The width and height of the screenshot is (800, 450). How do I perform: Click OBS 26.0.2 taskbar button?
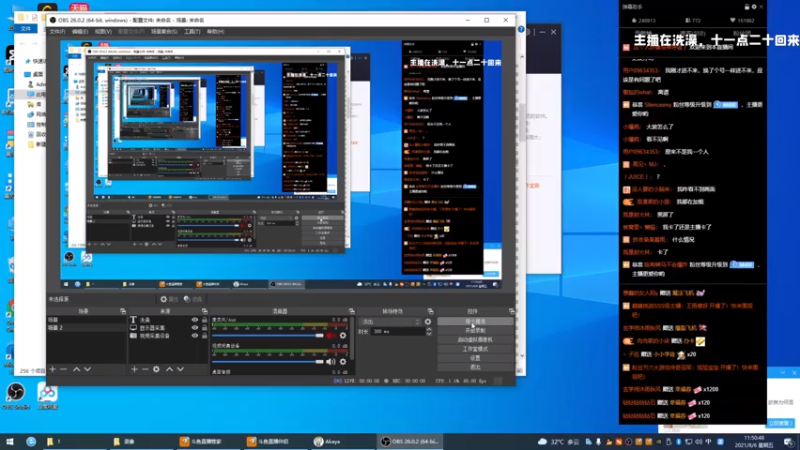click(x=410, y=441)
